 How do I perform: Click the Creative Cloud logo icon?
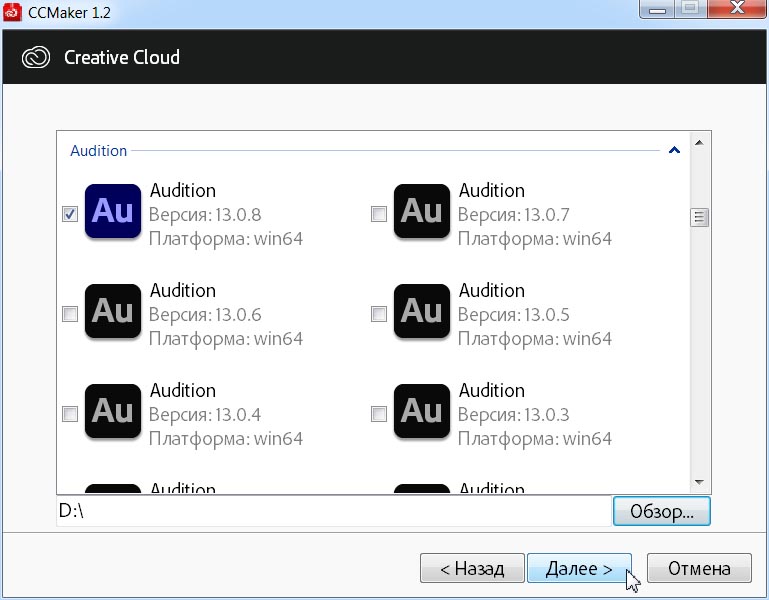36,57
